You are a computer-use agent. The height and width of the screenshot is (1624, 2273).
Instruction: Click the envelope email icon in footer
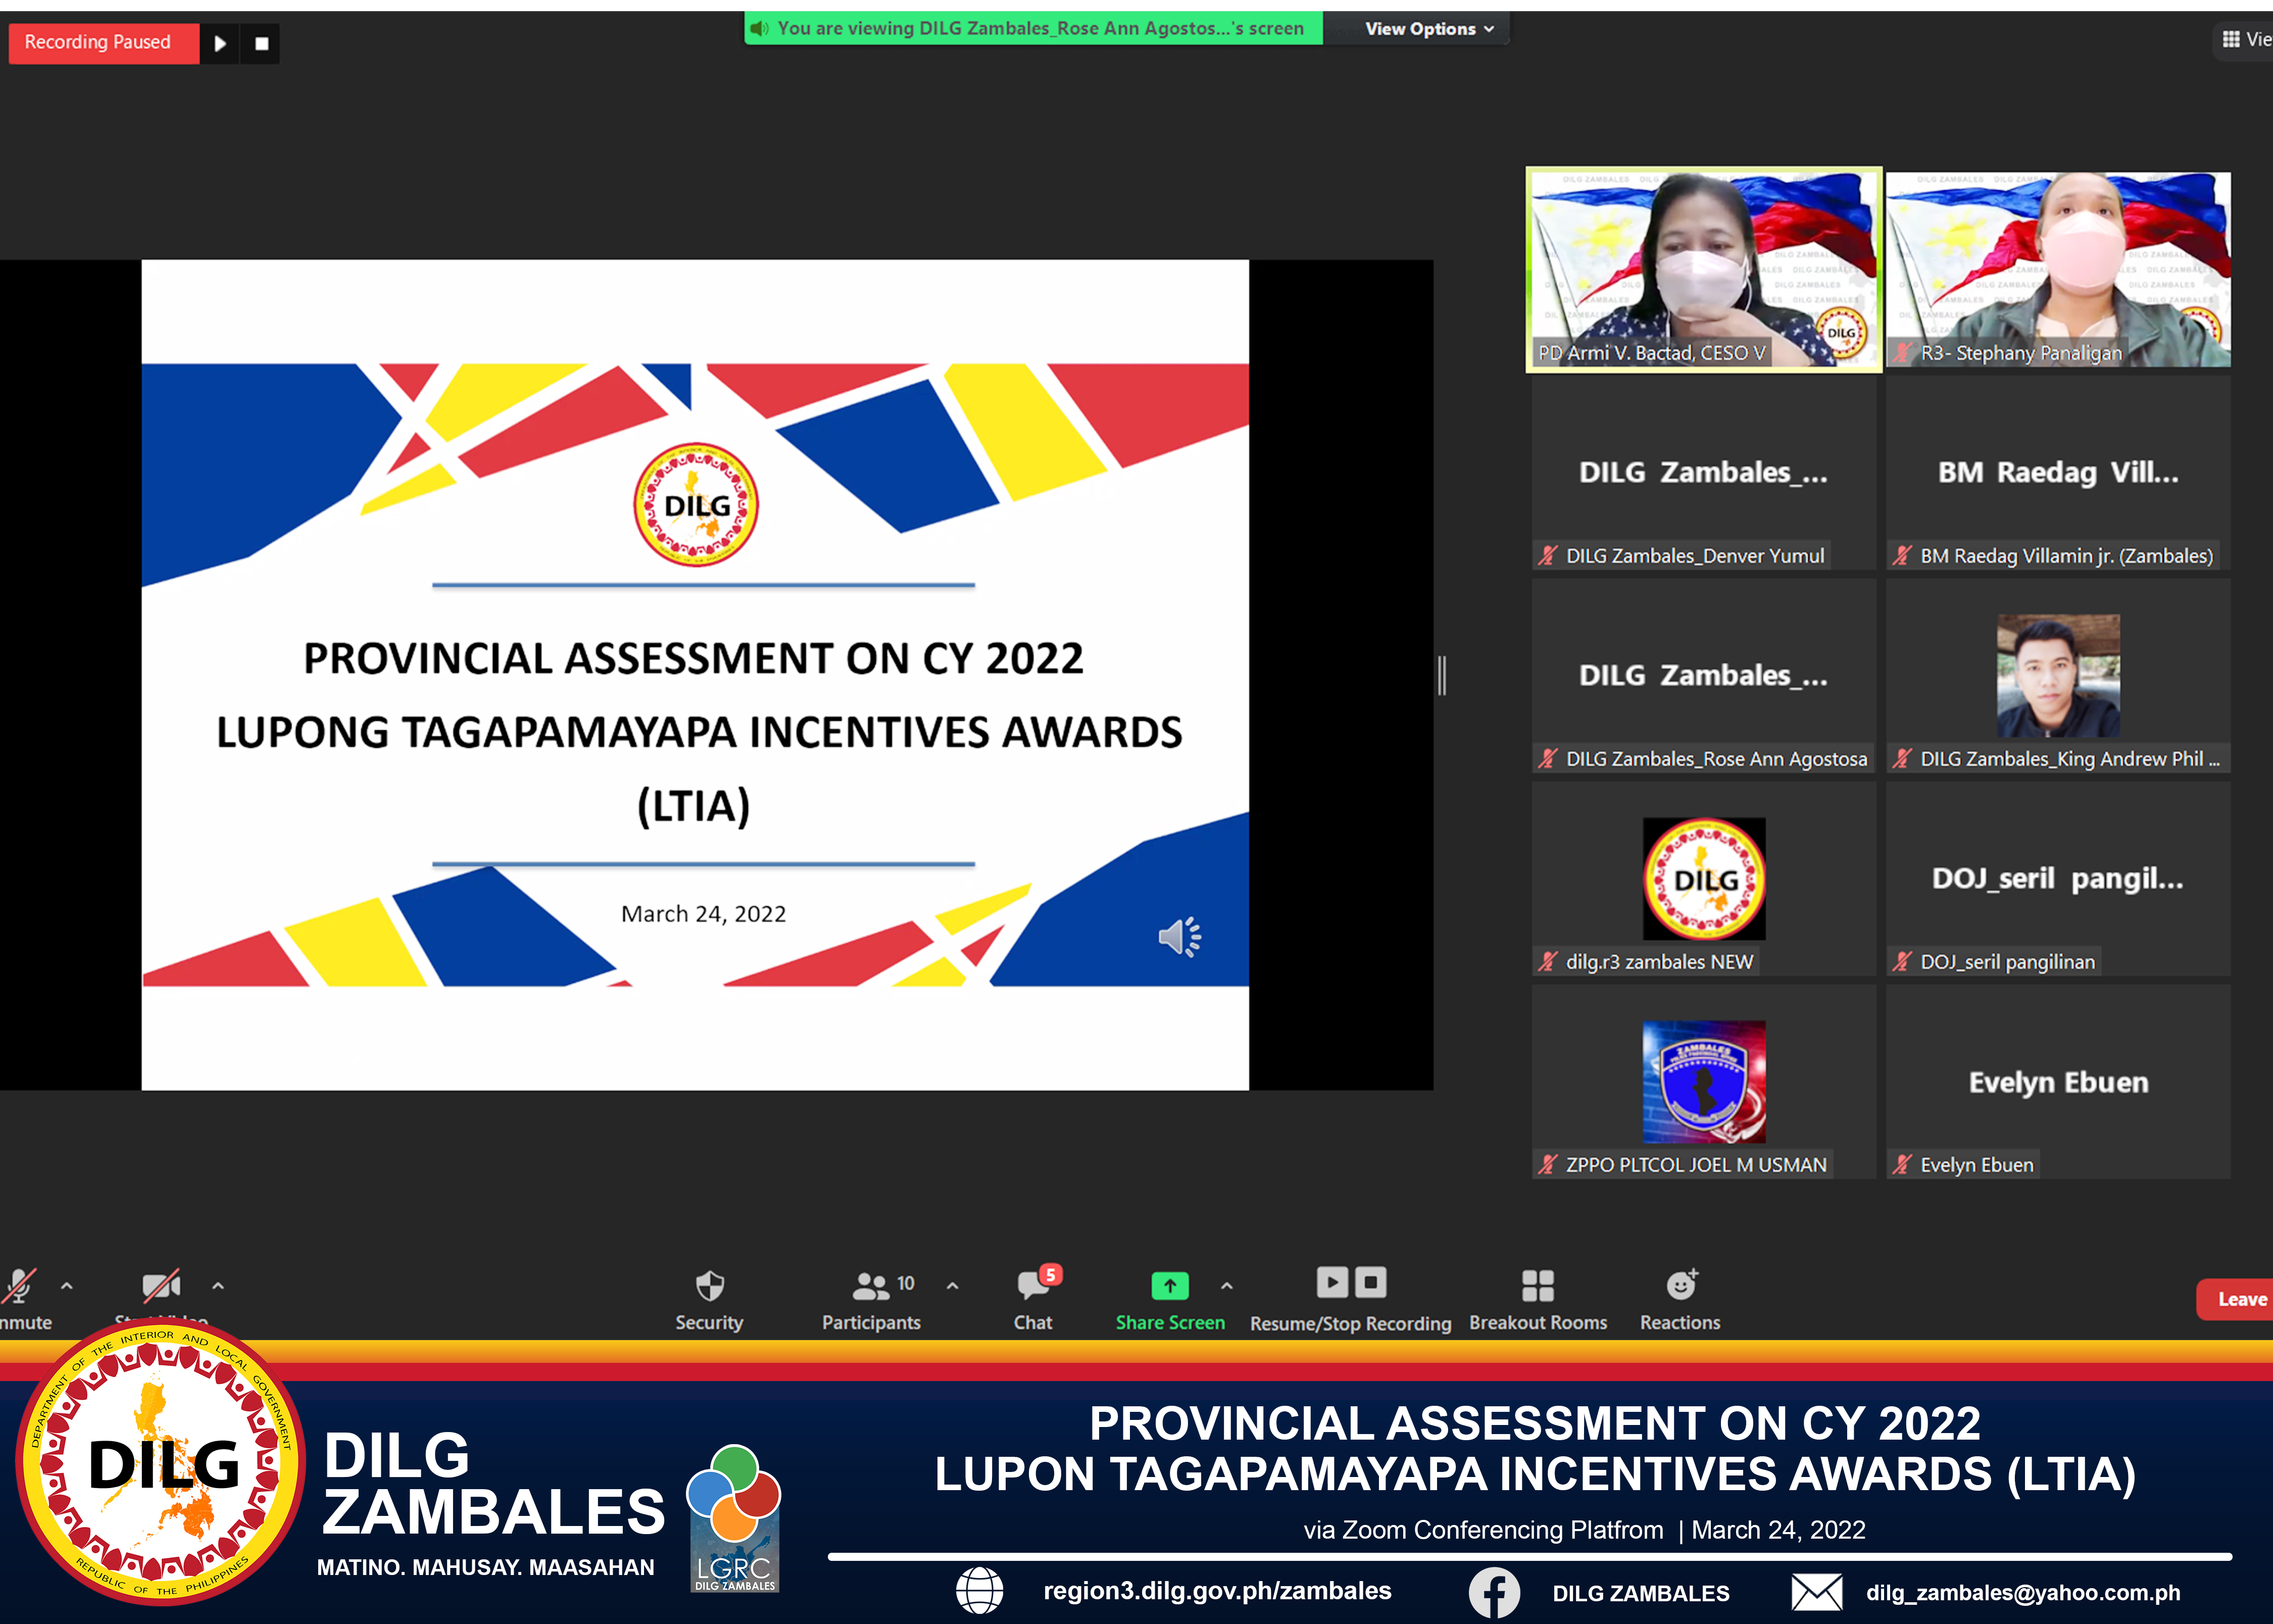click(x=1816, y=1592)
